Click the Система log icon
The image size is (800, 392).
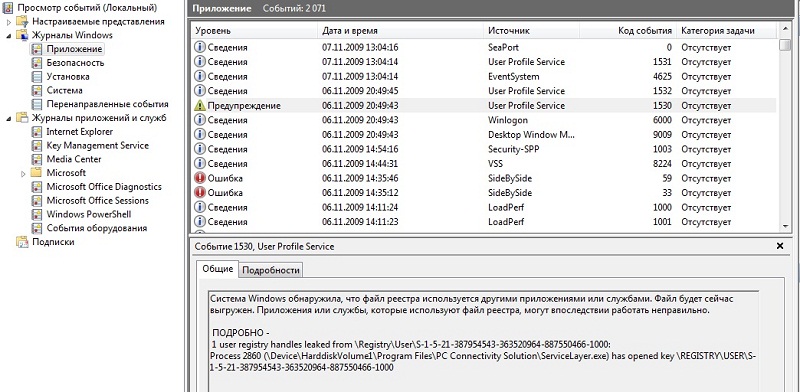point(36,91)
